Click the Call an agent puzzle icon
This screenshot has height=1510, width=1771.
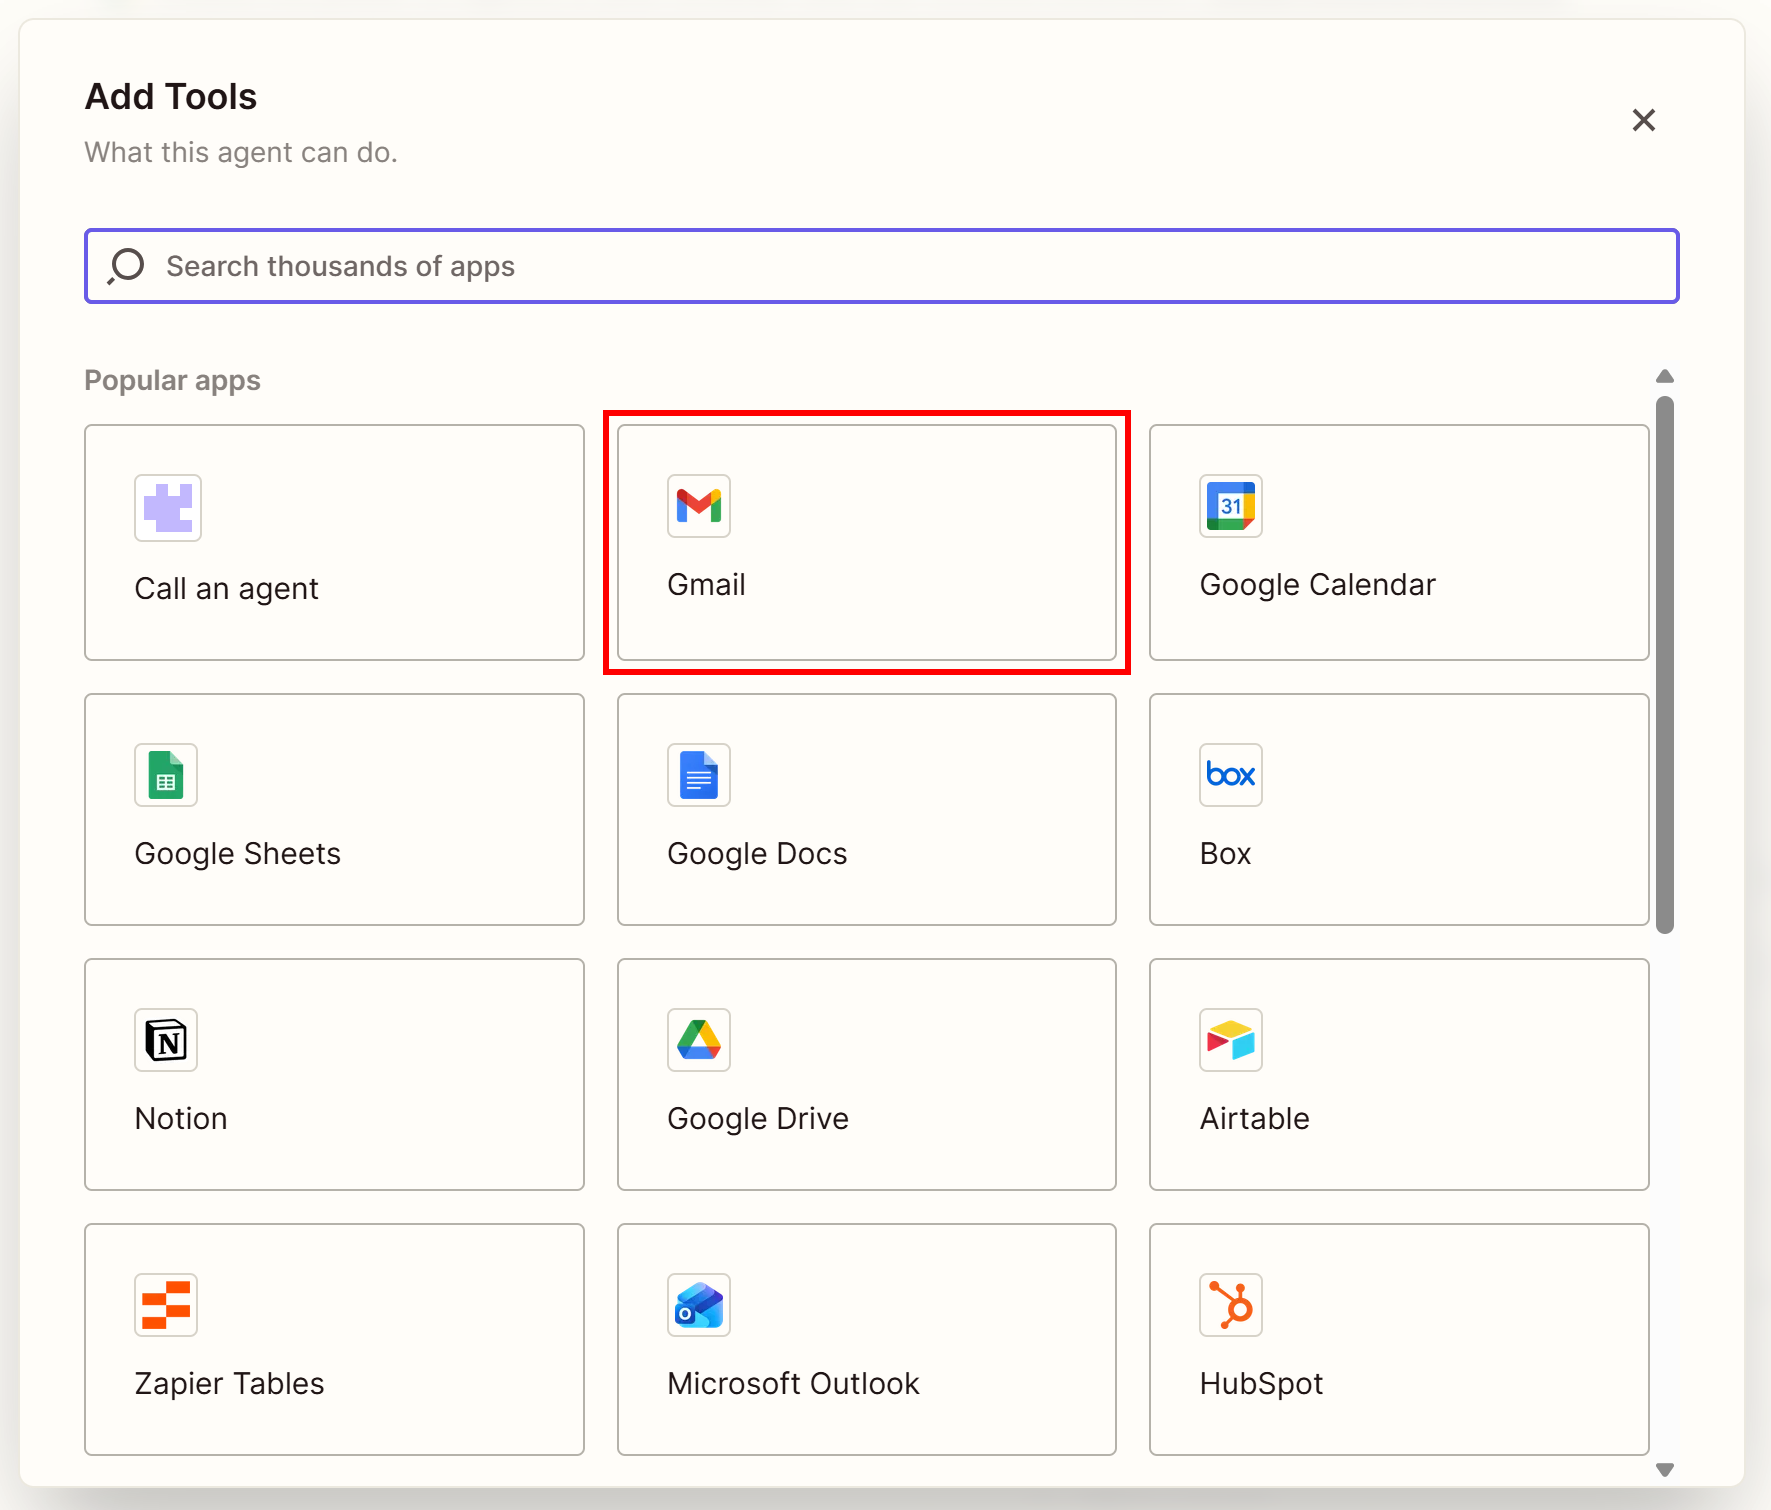pyautogui.click(x=167, y=508)
